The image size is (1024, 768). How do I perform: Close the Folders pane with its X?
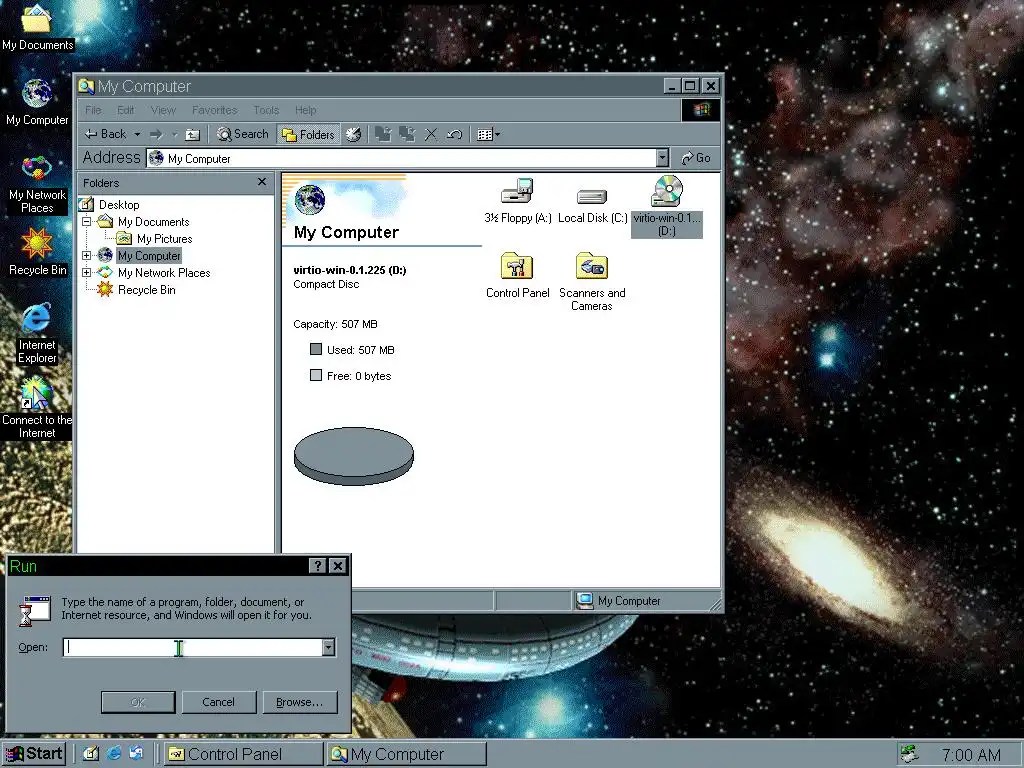pyautogui.click(x=262, y=182)
